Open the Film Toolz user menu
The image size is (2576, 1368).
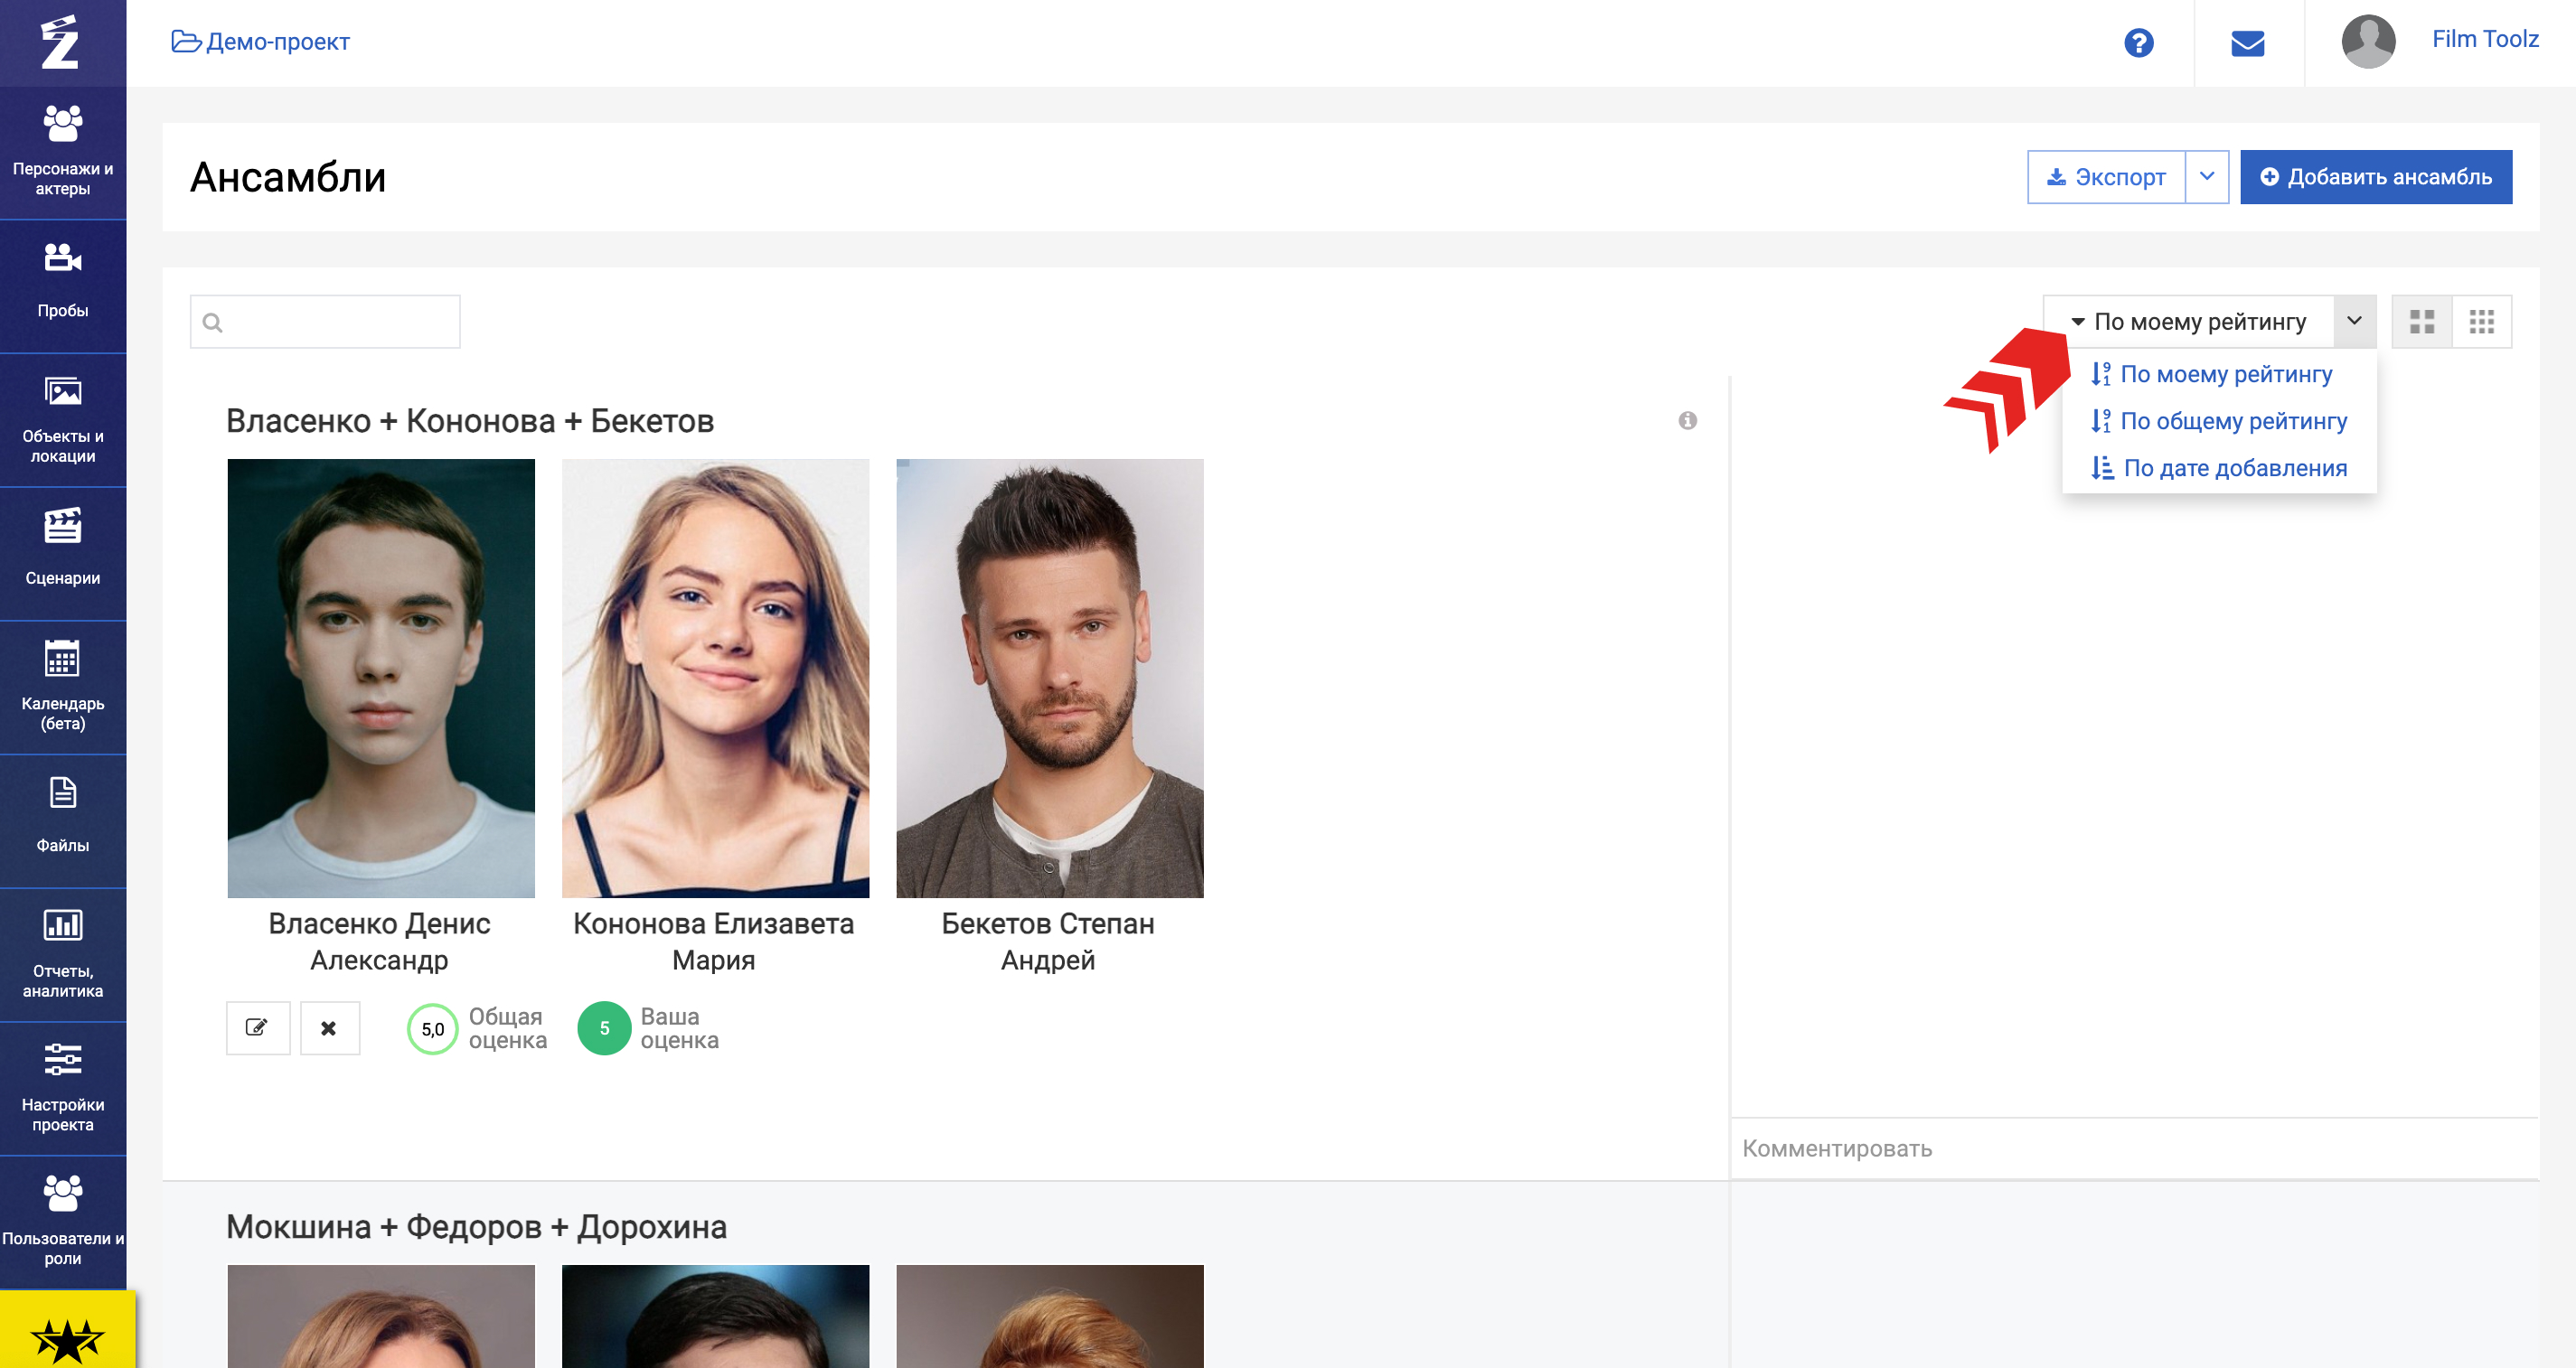click(x=2484, y=39)
